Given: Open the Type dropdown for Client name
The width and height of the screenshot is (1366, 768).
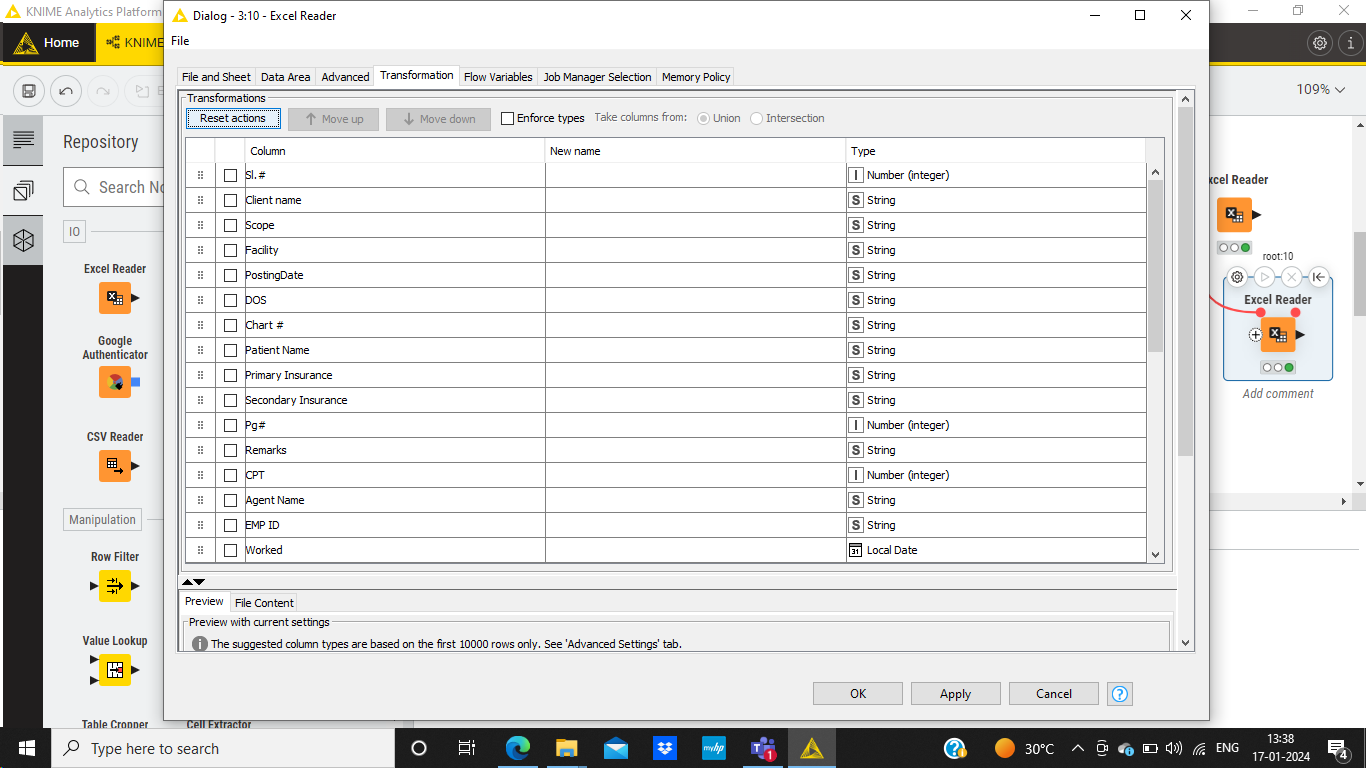Looking at the screenshot, I should [996, 200].
